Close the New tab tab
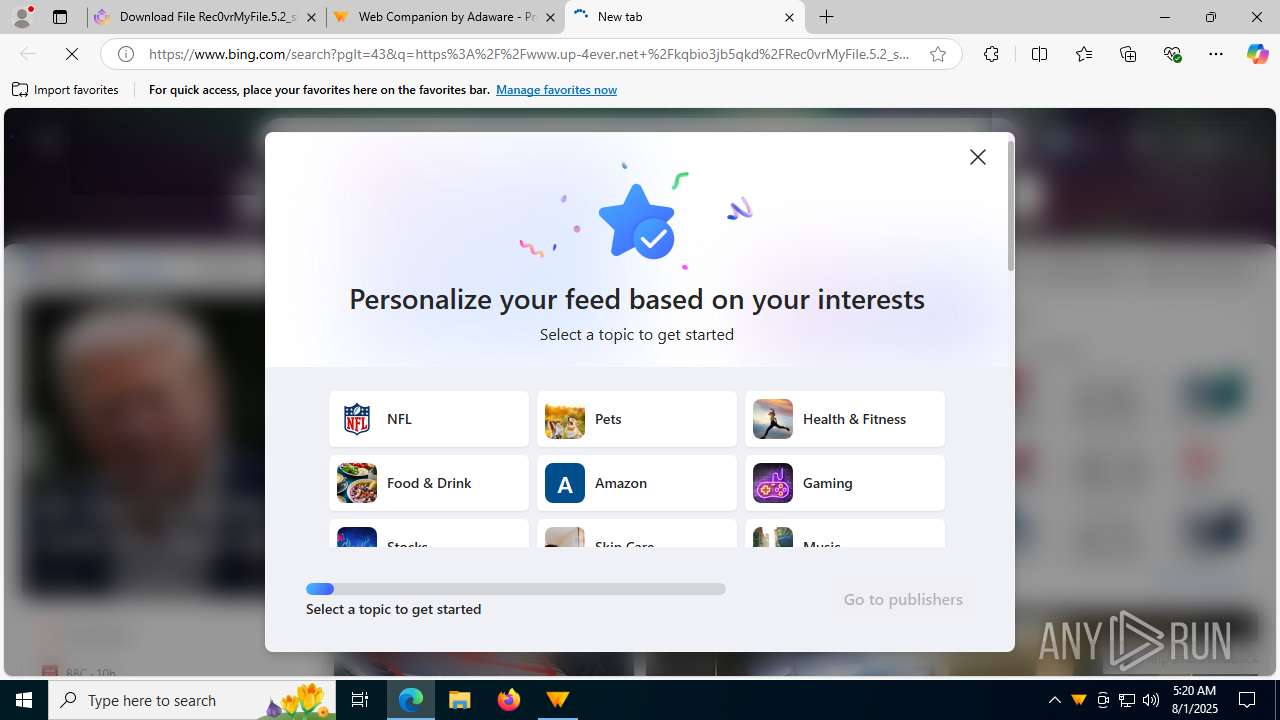 coord(789,17)
